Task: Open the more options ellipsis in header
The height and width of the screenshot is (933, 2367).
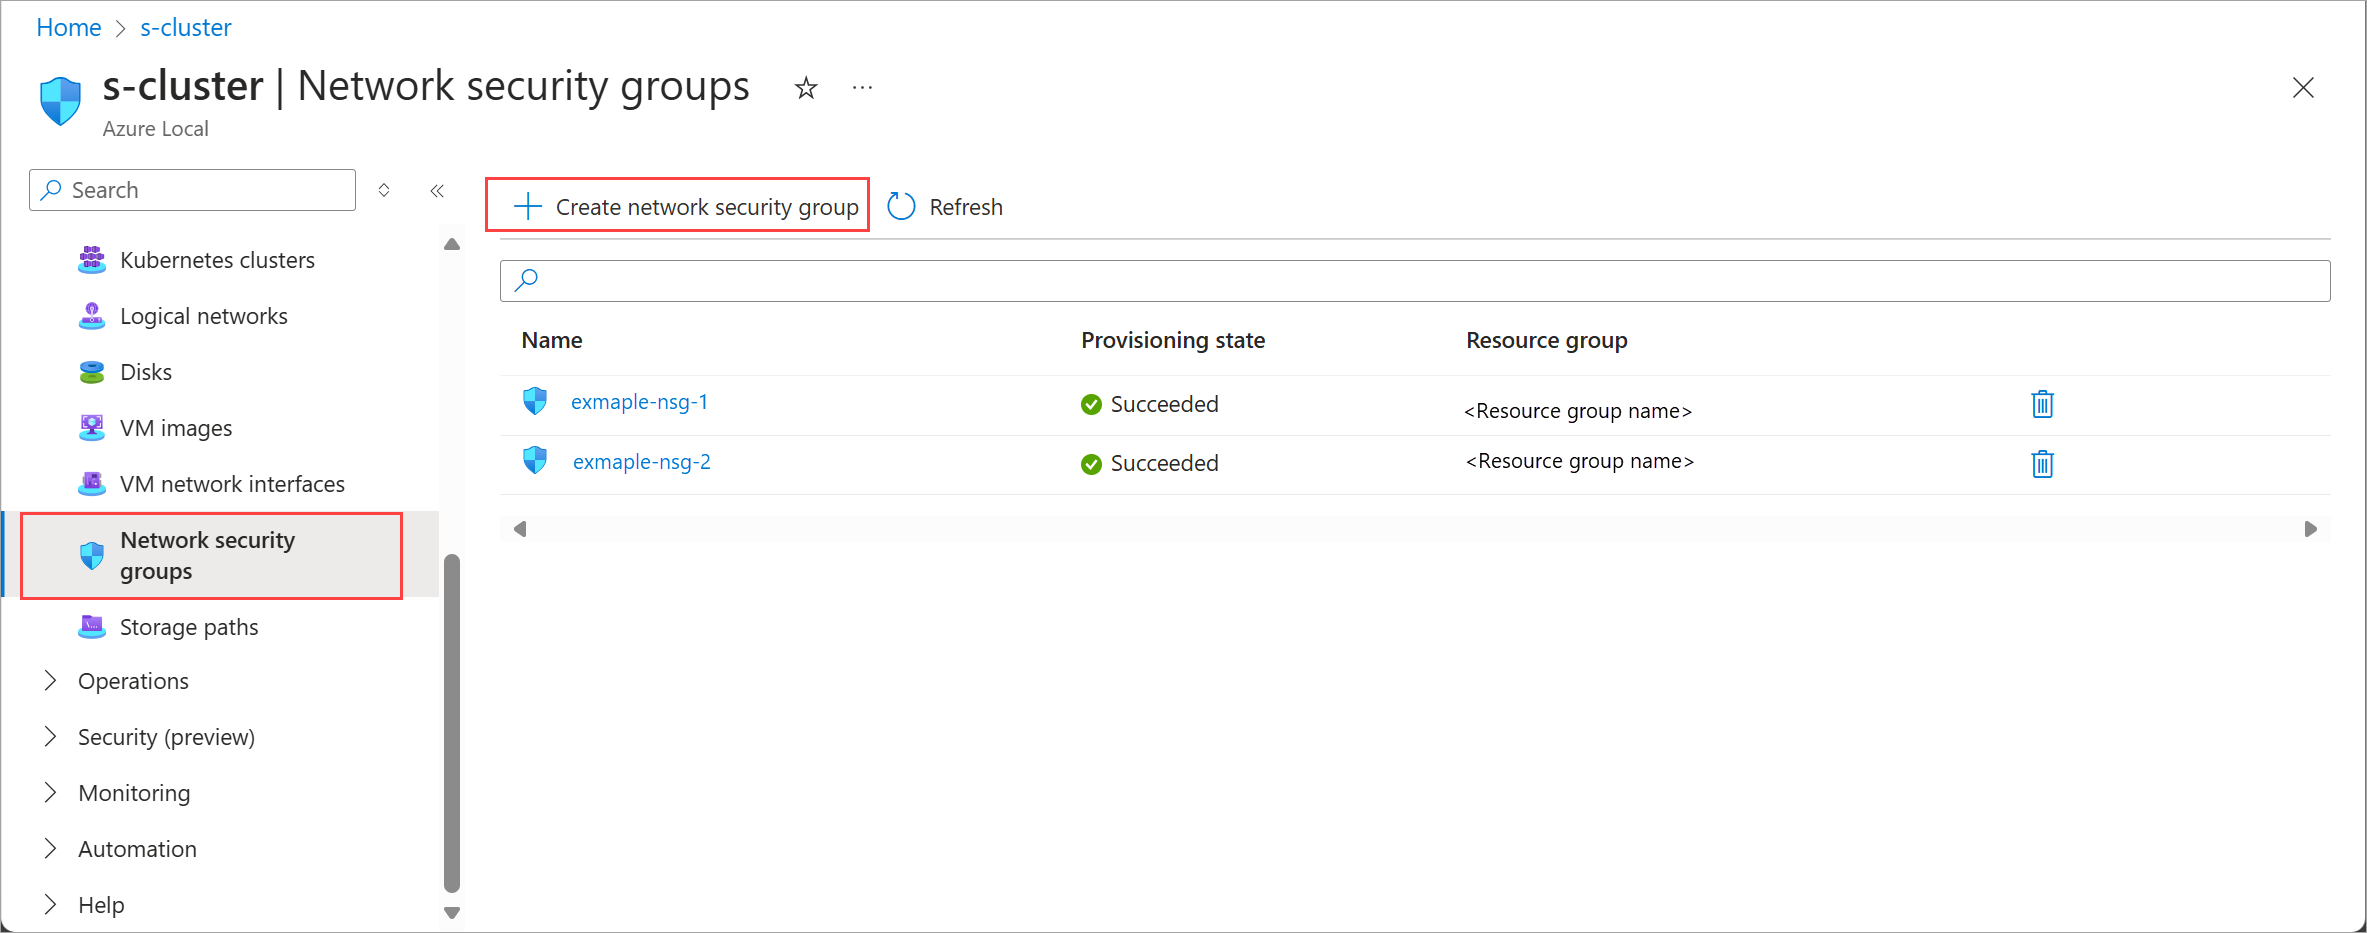Action: click(x=862, y=89)
